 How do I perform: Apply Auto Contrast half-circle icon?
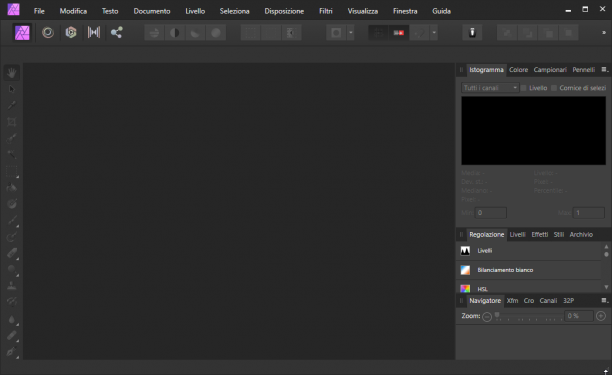point(174,33)
